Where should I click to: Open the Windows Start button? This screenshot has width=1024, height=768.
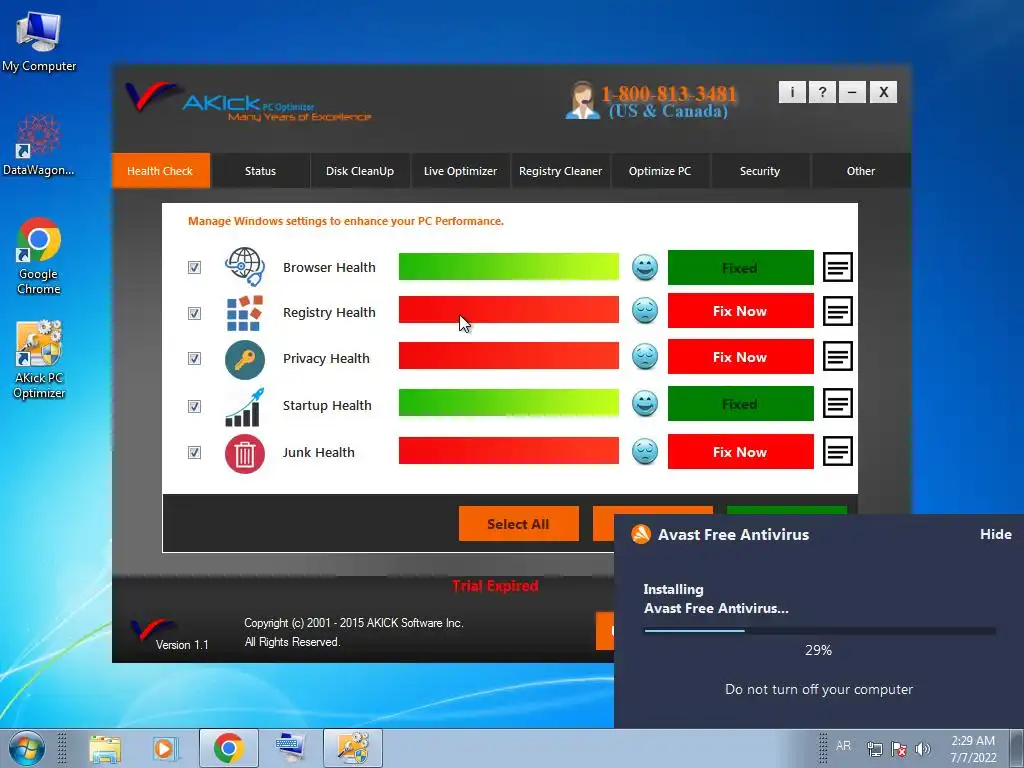(26, 748)
